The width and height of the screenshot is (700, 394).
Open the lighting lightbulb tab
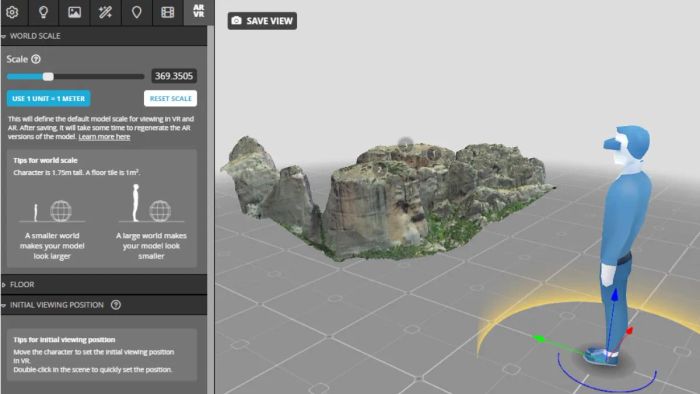click(x=43, y=12)
